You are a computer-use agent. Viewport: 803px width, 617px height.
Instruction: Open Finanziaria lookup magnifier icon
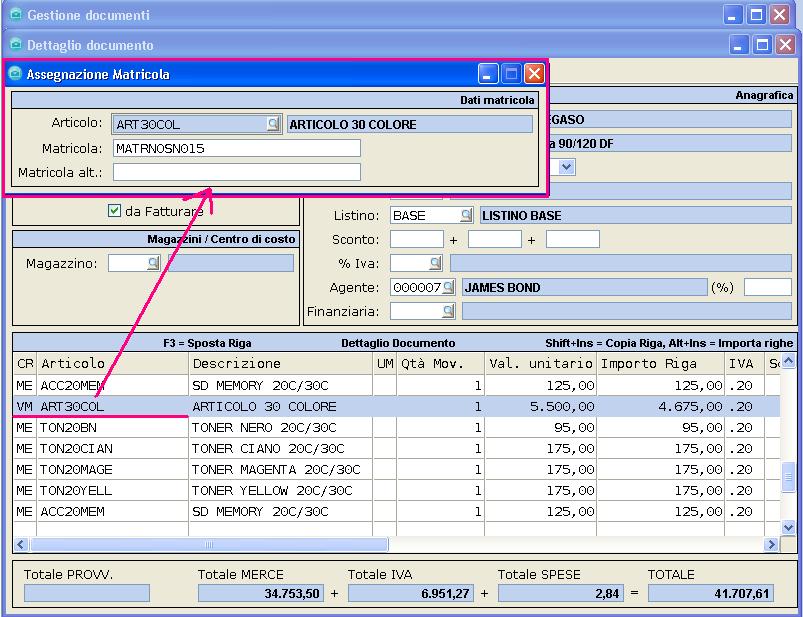448,311
